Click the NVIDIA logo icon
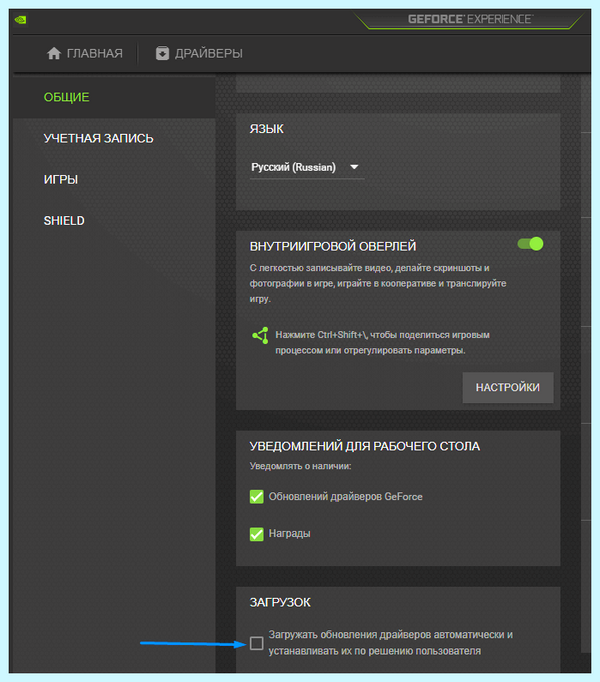 [x=20, y=20]
